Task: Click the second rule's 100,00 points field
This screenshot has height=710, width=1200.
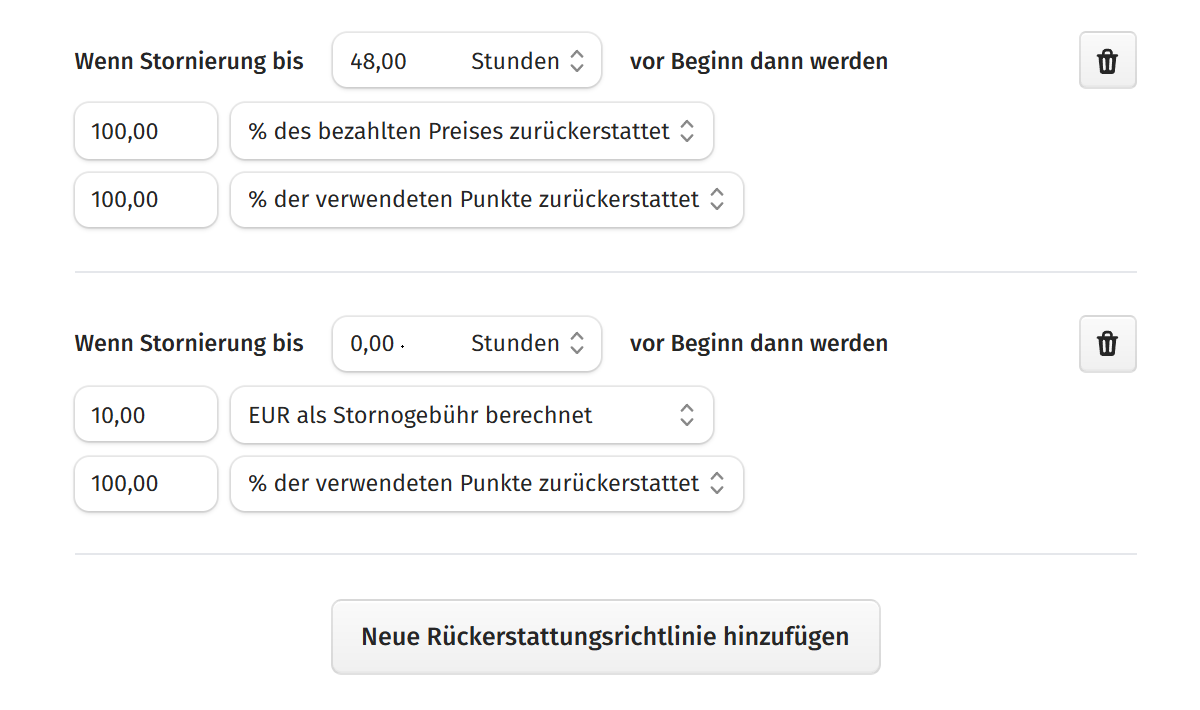Action: coord(145,483)
